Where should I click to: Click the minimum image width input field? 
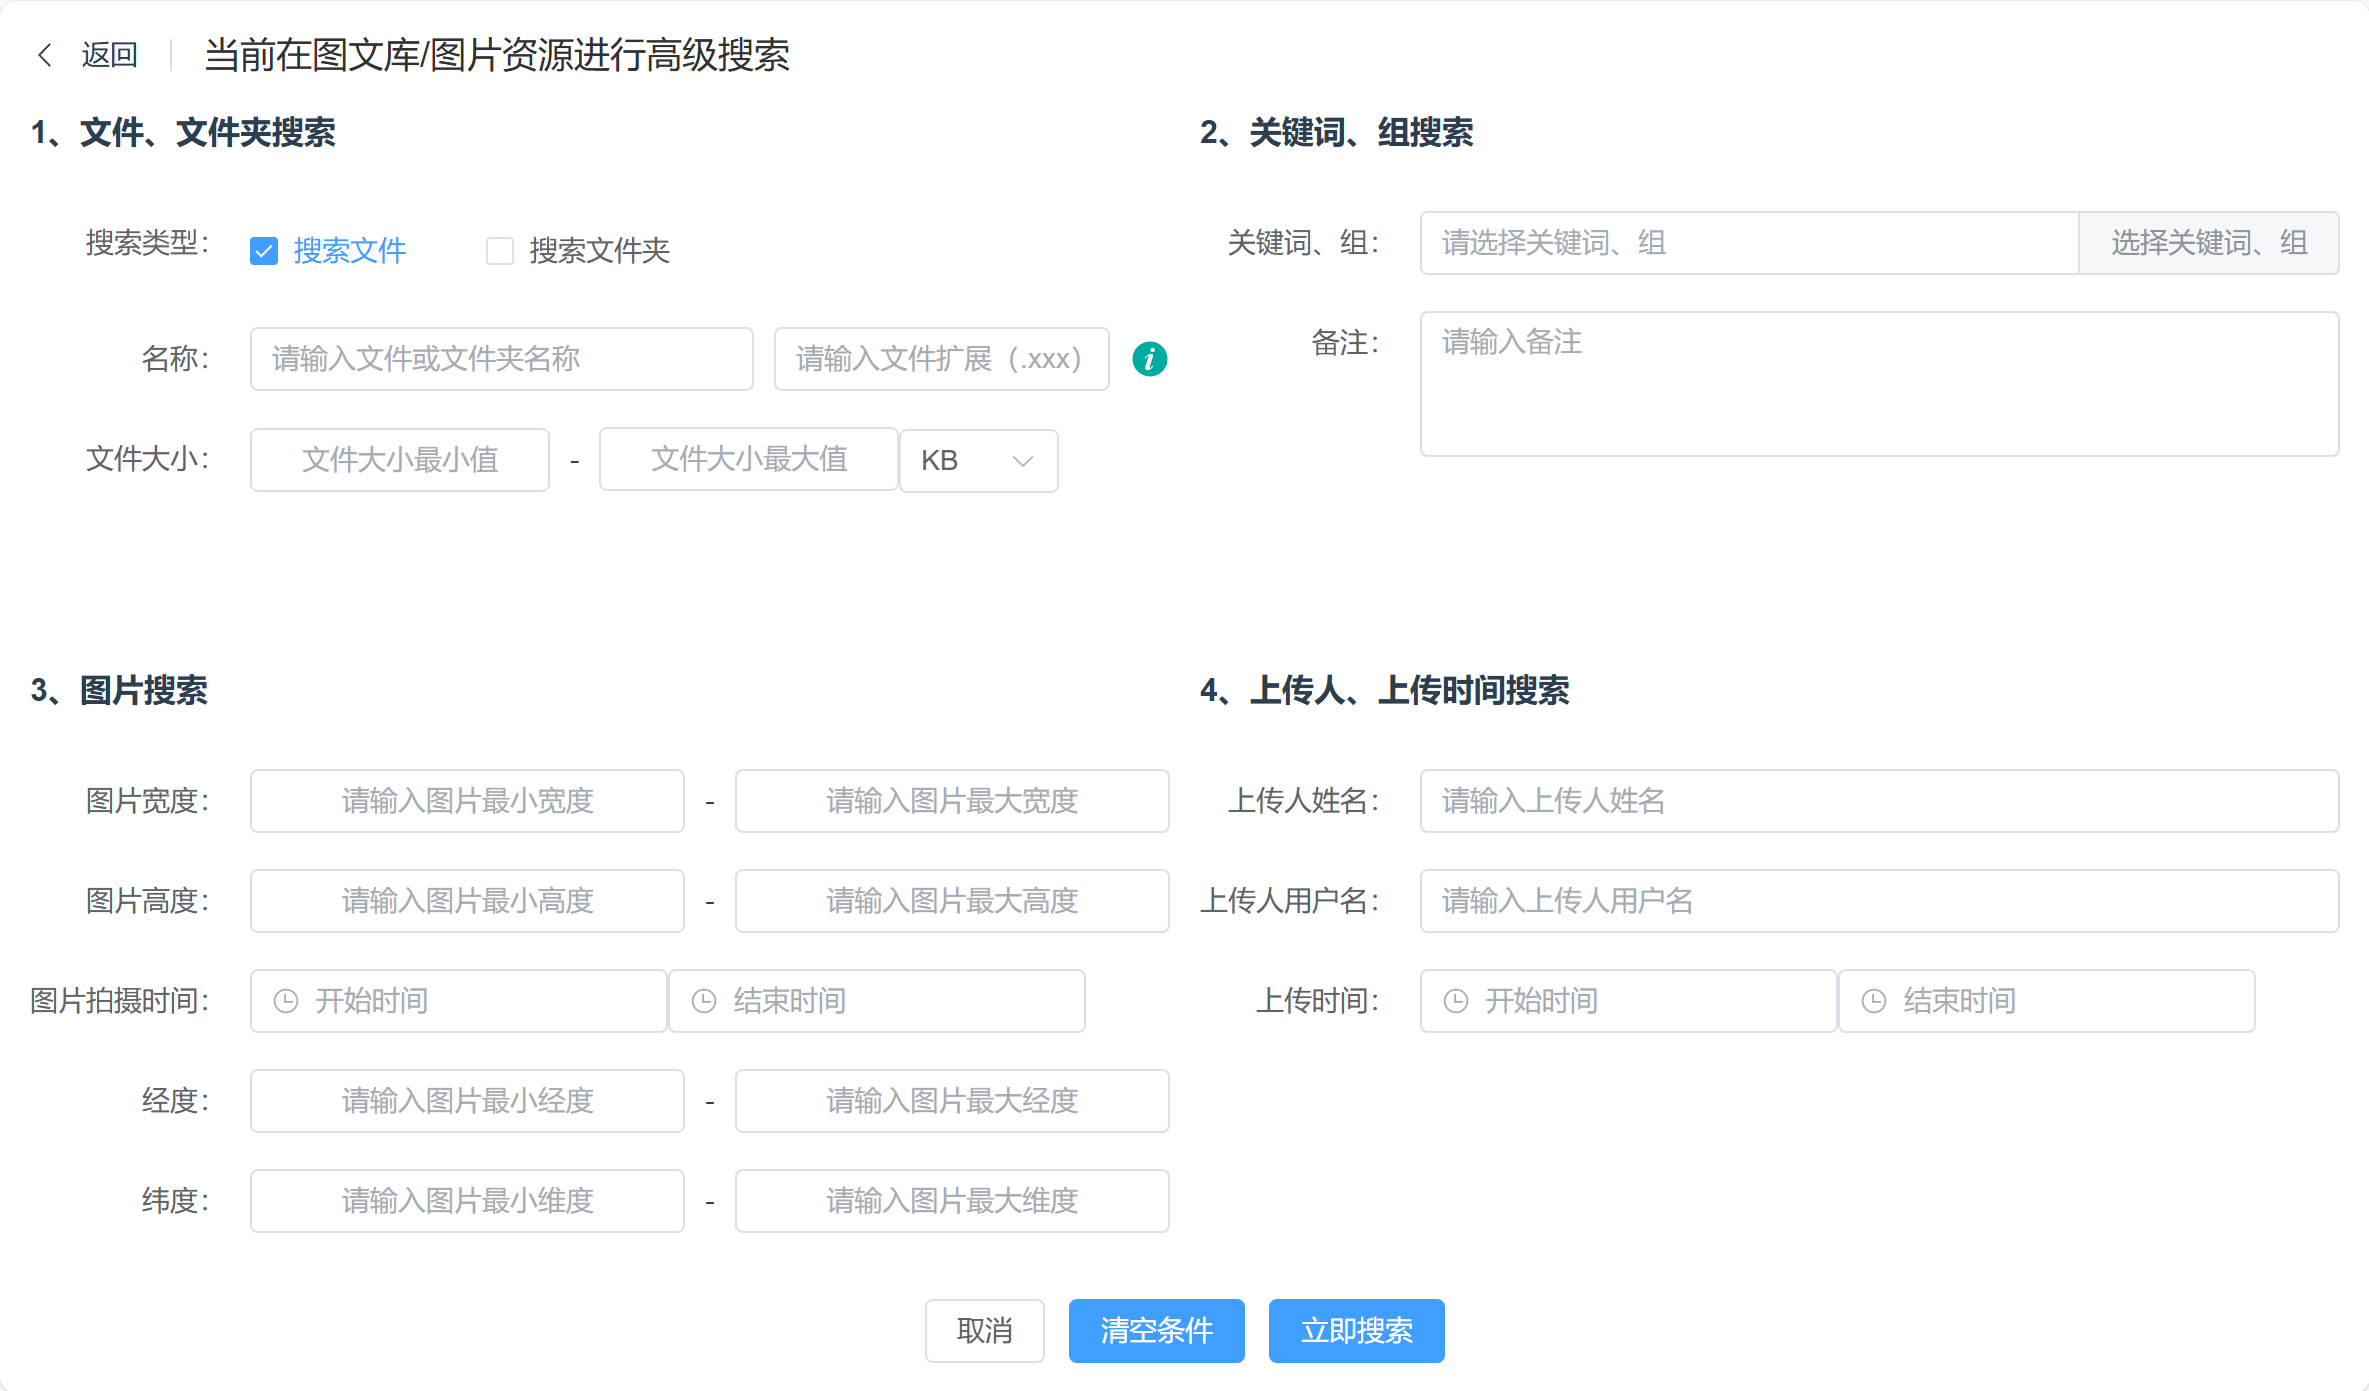(x=466, y=801)
